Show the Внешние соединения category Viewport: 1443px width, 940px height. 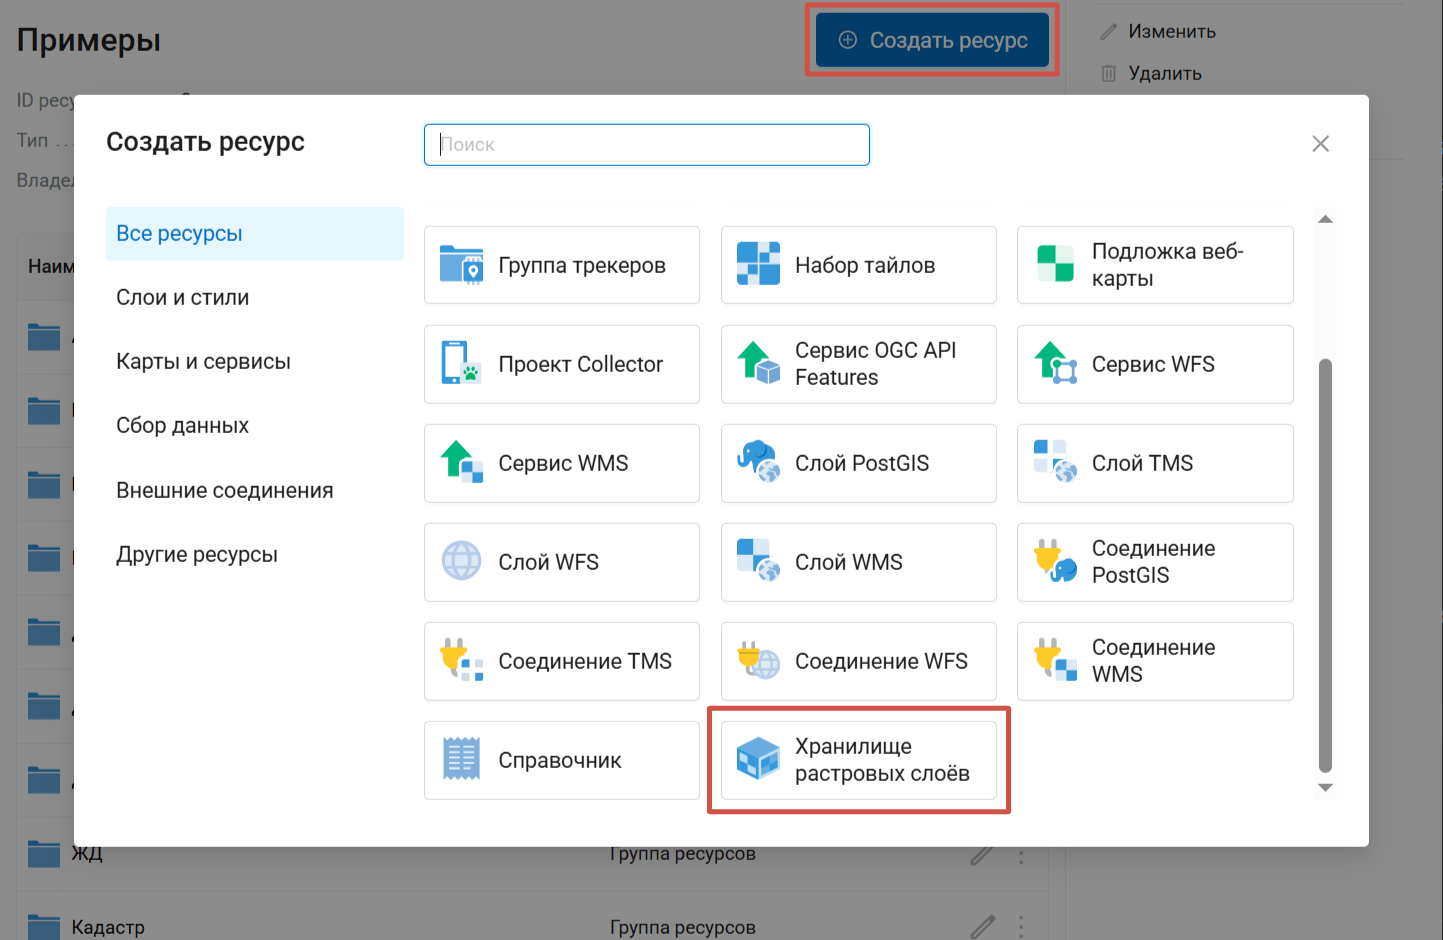pyautogui.click(x=224, y=491)
